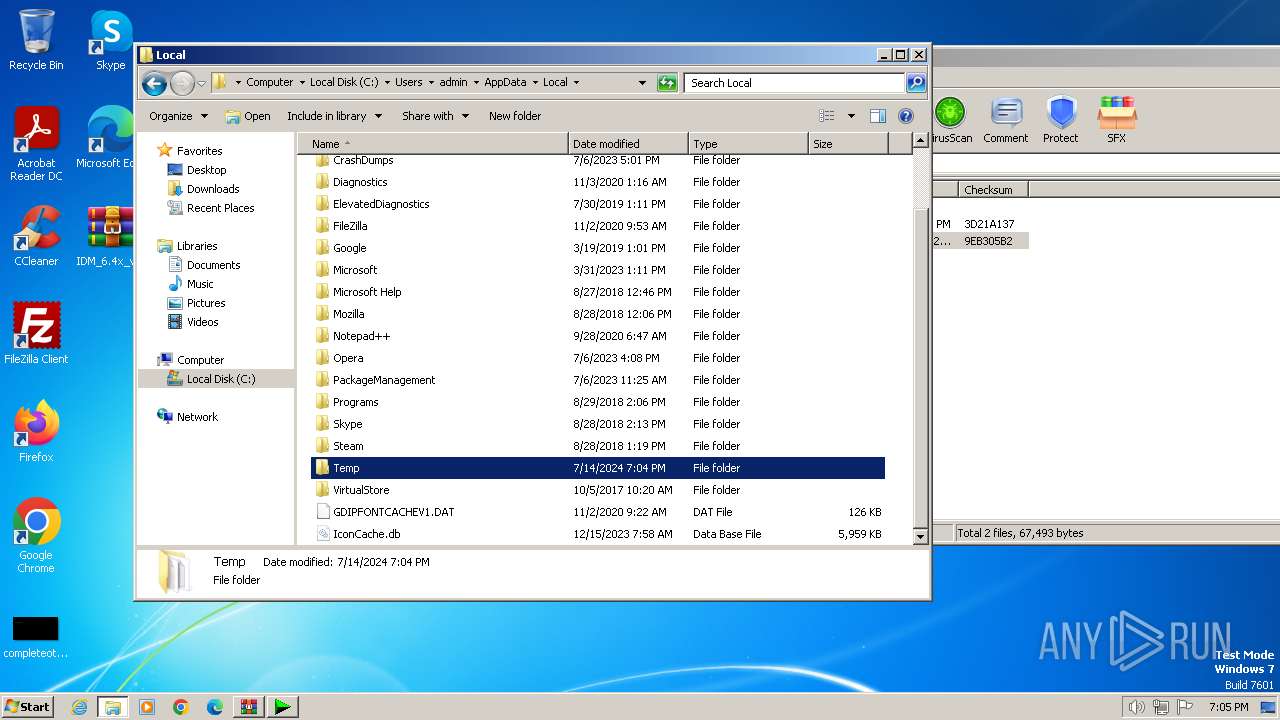The width and height of the screenshot is (1280, 720).
Task: Open Internet Explorer from taskbar
Action: coord(79,707)
